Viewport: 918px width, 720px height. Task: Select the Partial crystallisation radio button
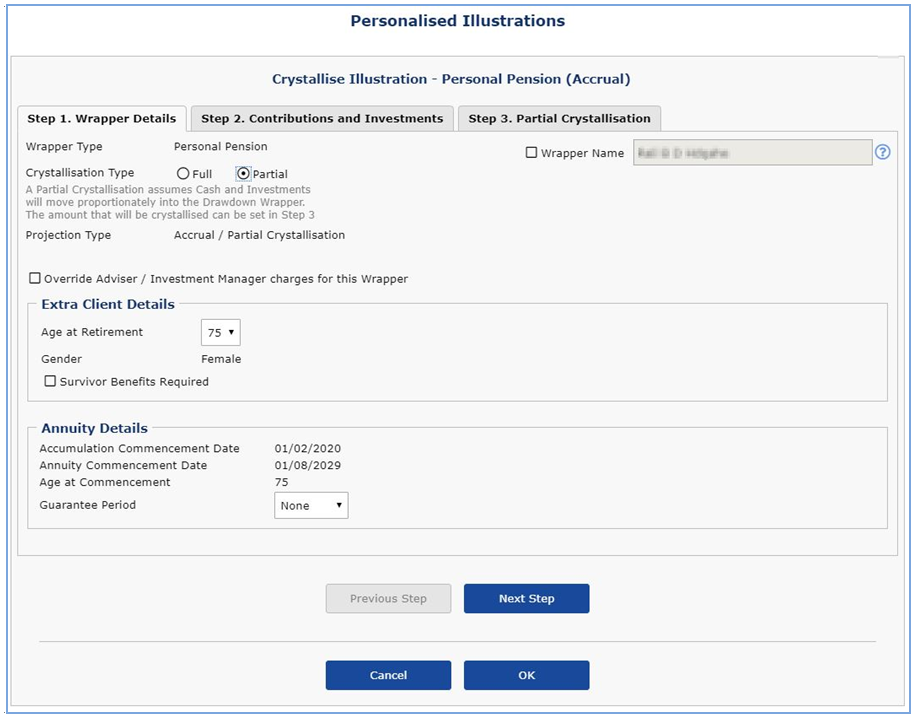coord(243,174)
